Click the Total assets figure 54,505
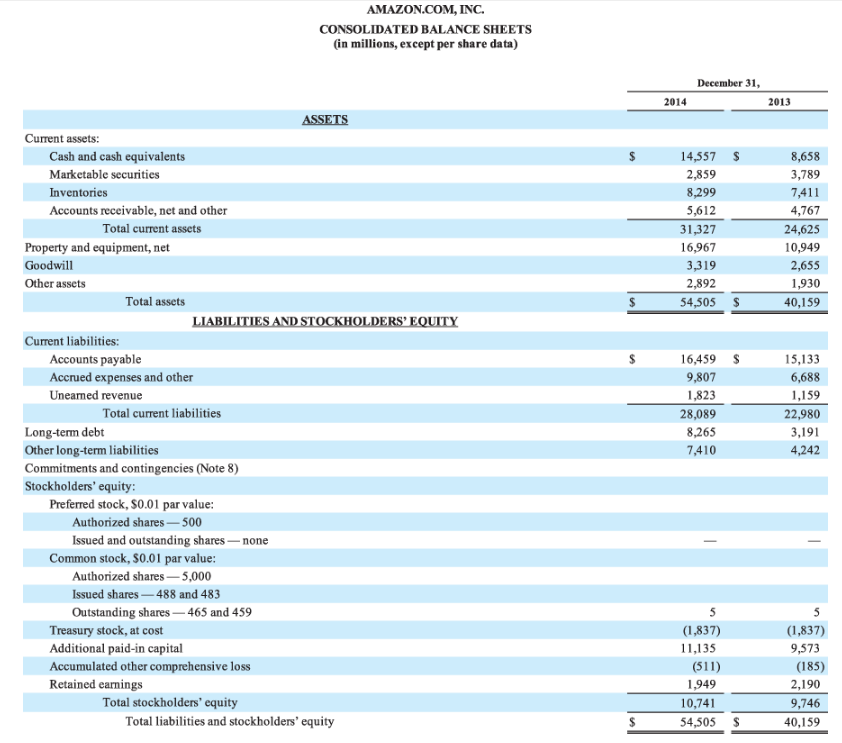The height and width of the screenshot is (743, 842). (700, 301)
